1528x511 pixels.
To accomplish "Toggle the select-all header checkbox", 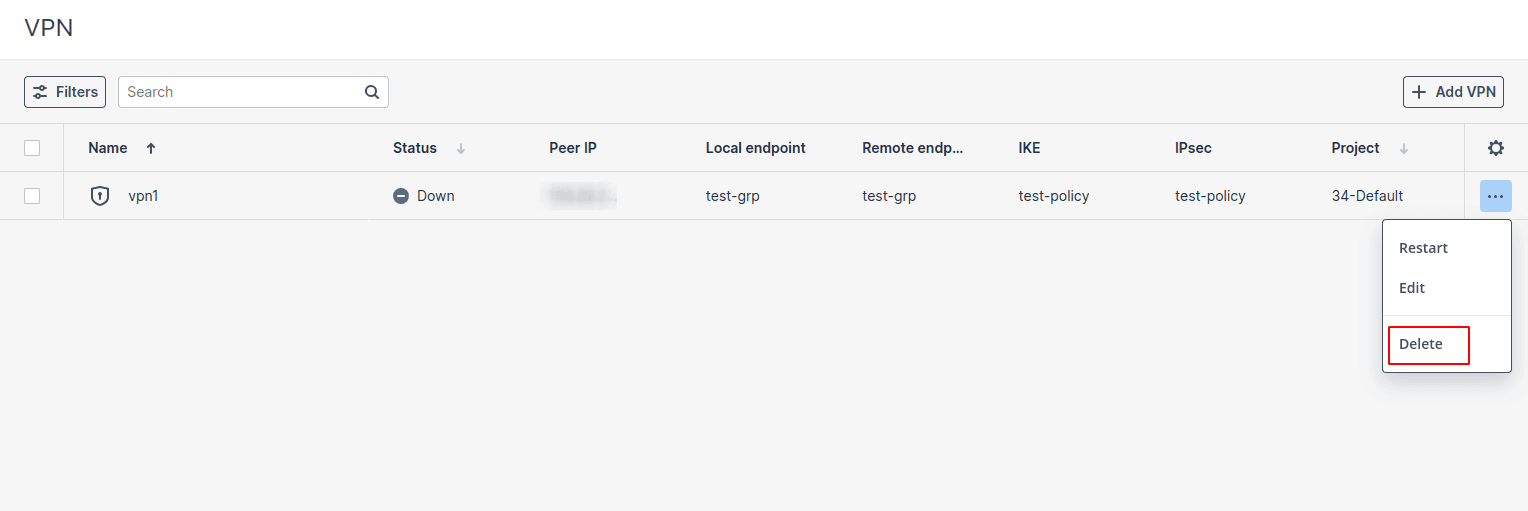I will click(x=32, y=148).
